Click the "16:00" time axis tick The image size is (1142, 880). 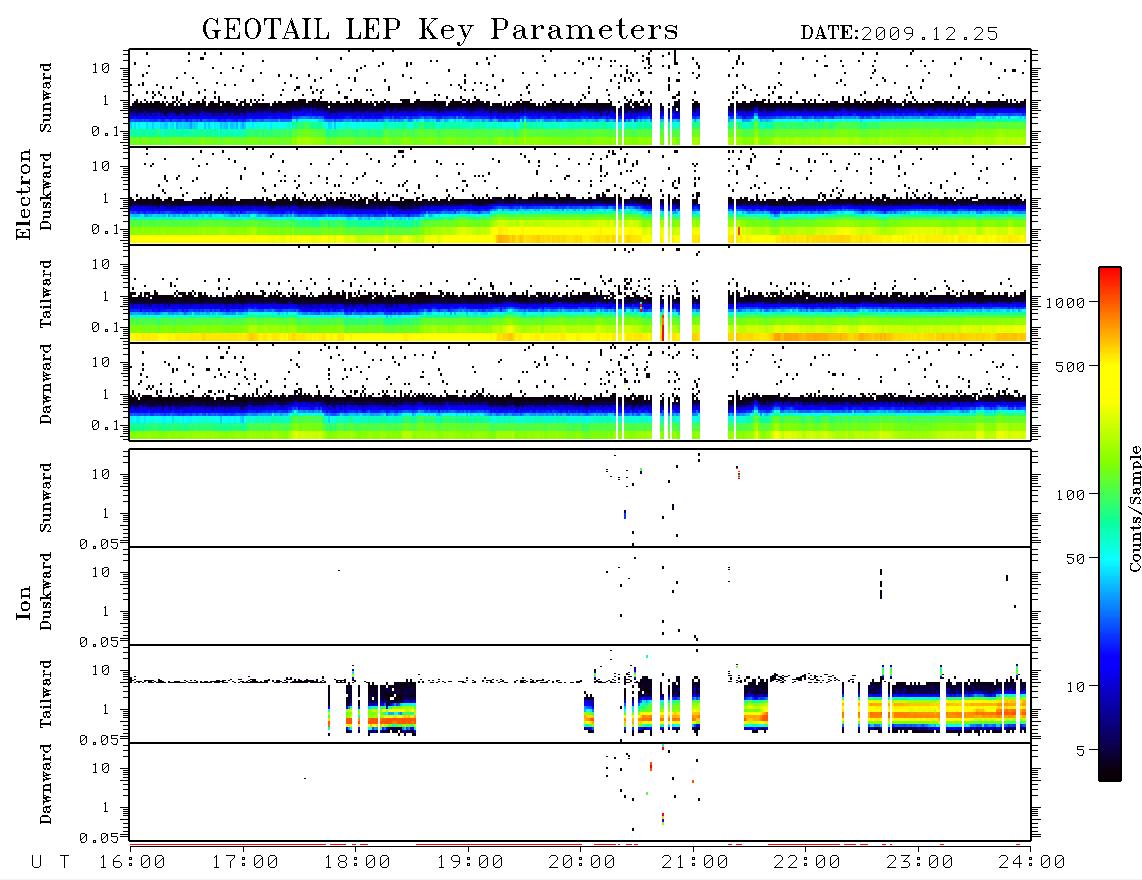point(132,863)
